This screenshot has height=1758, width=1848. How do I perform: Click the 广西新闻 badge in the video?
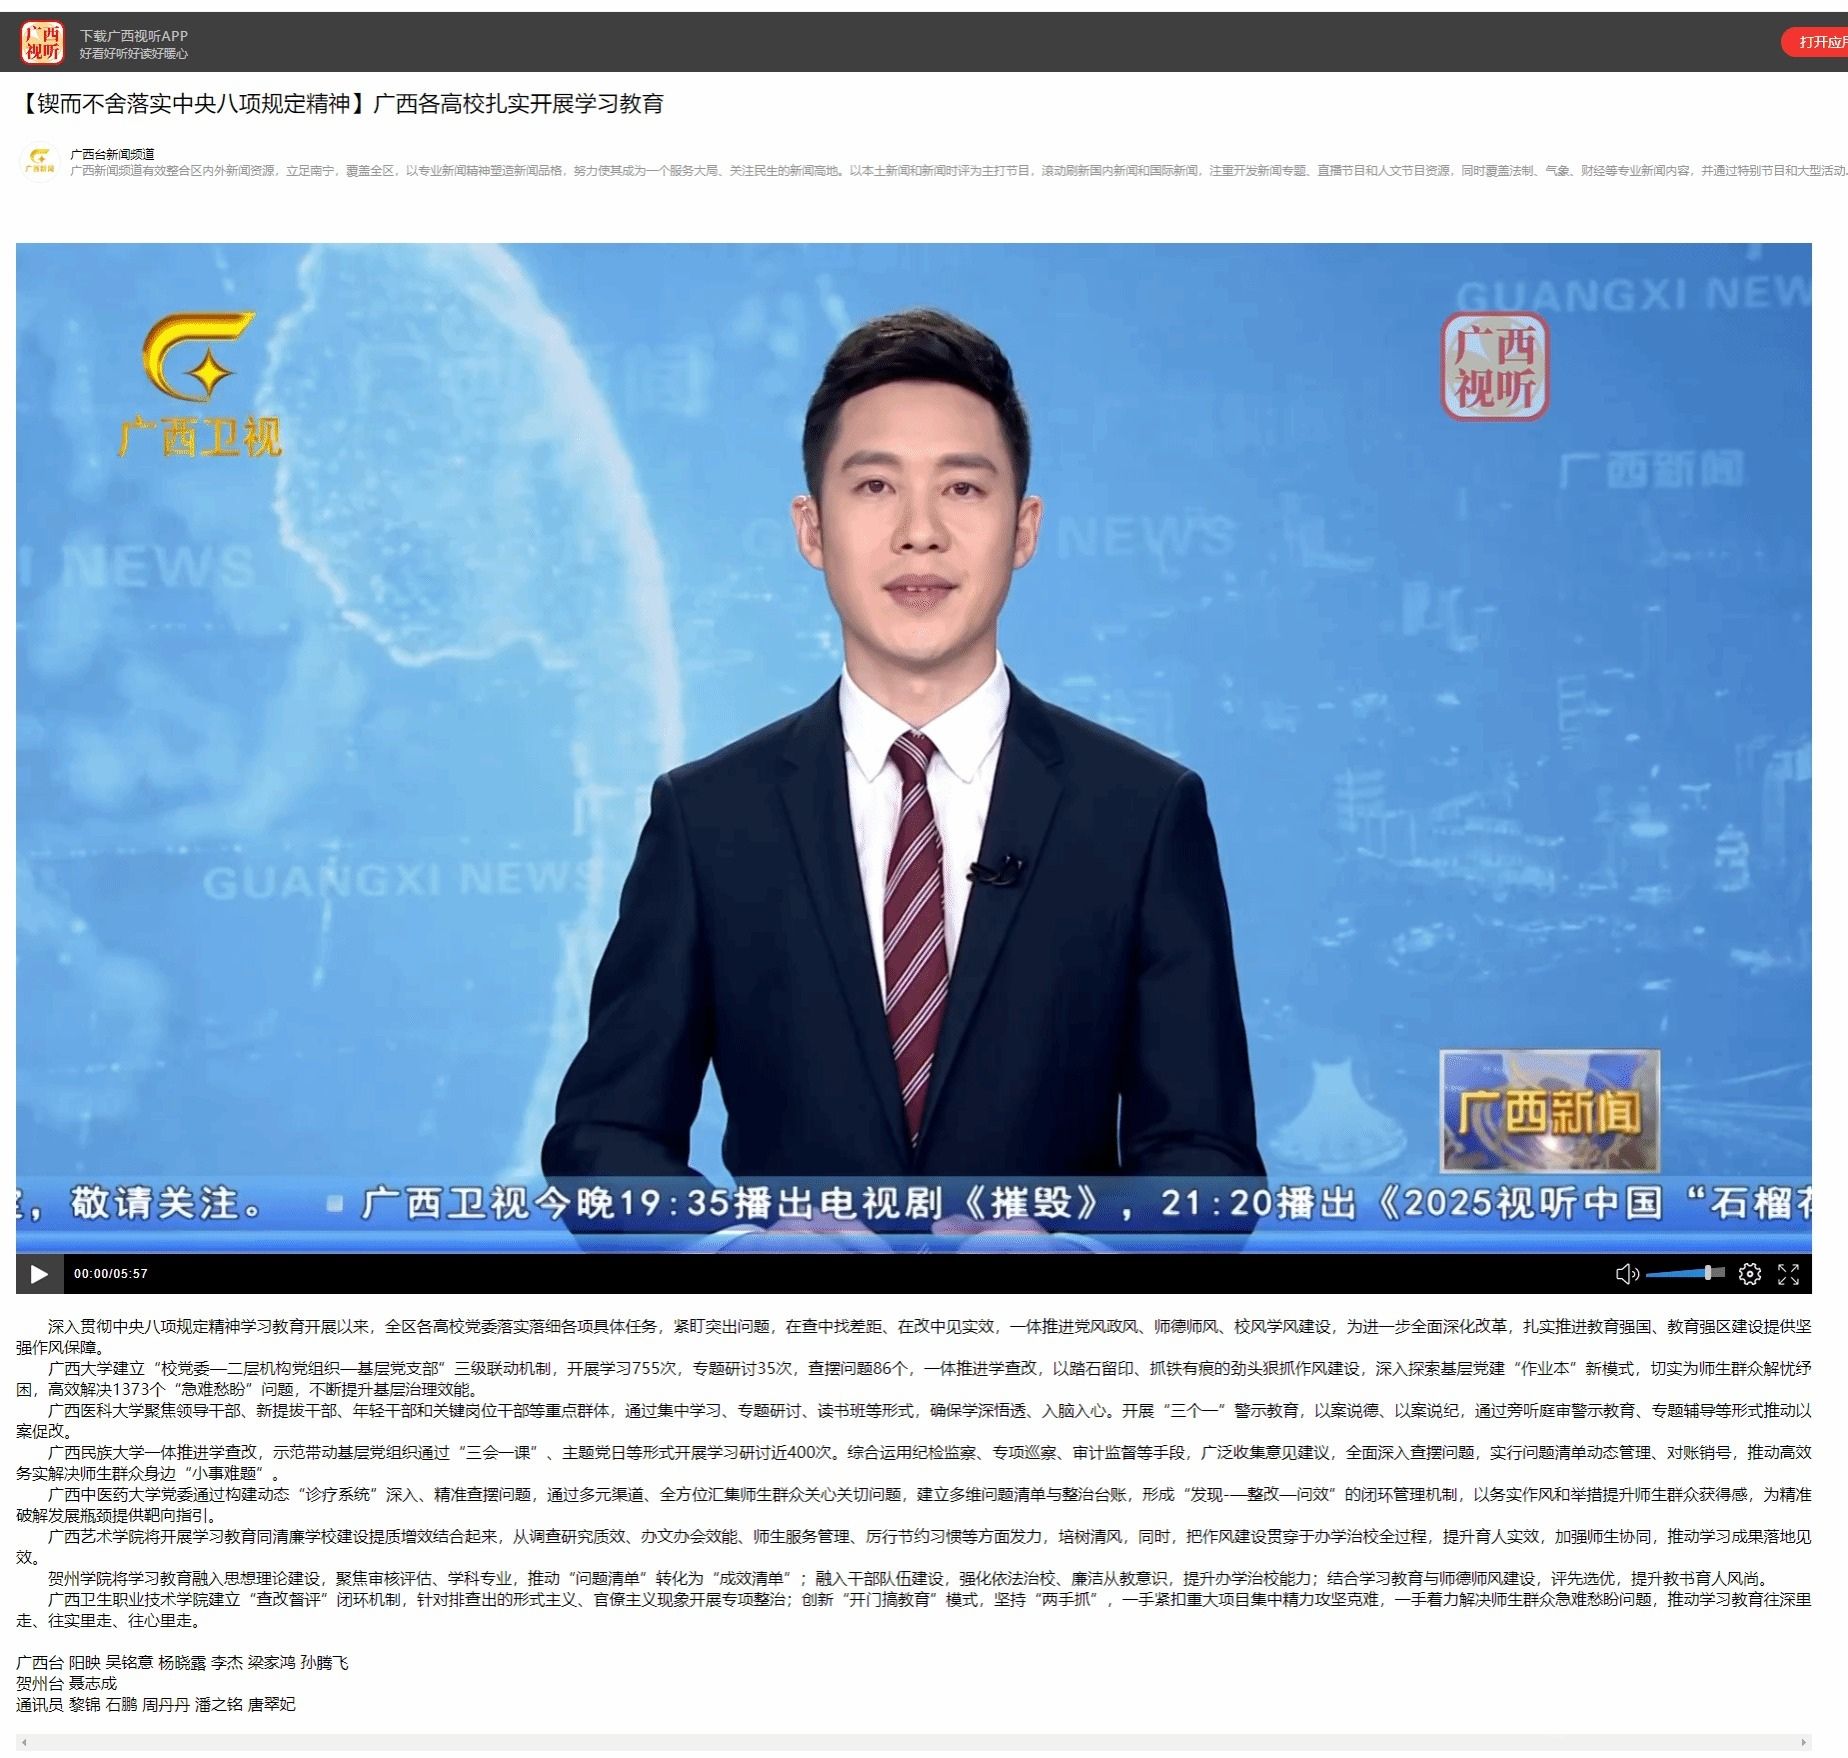[x=1549, y=1110]
